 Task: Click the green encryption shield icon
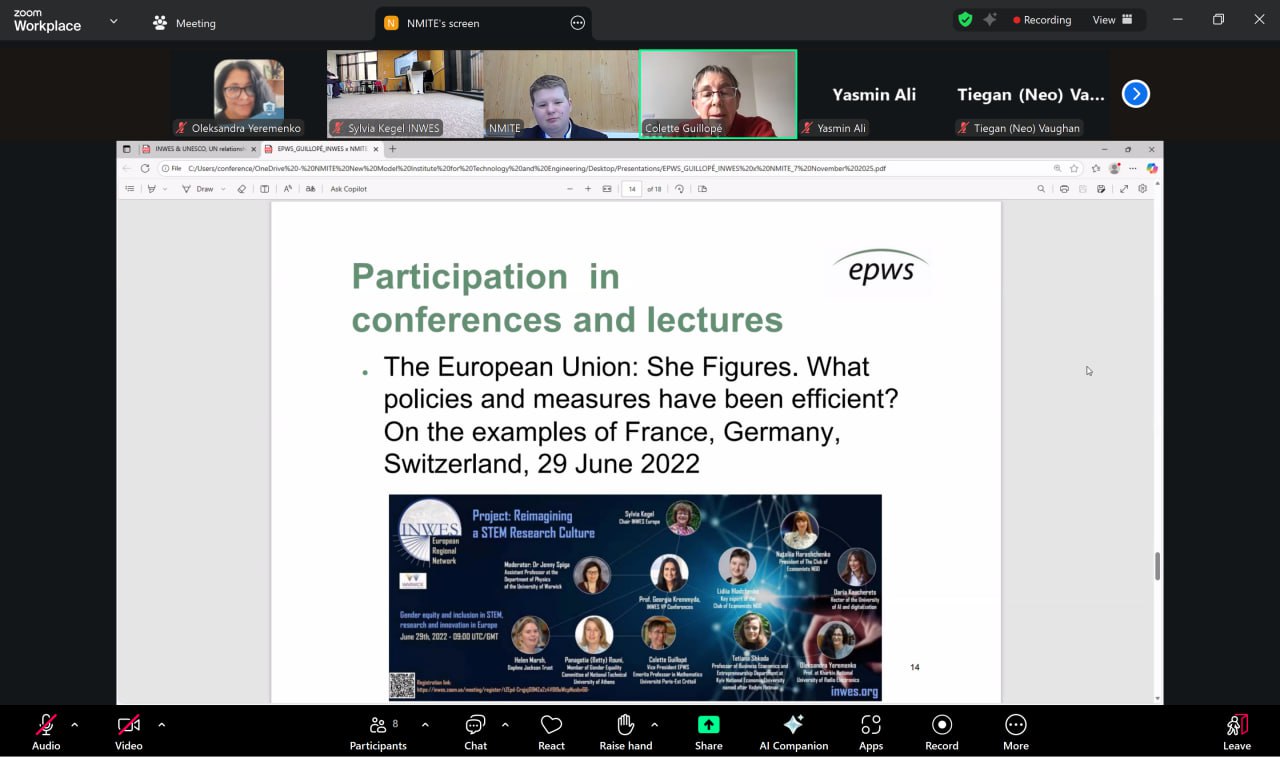coord(965,20)
